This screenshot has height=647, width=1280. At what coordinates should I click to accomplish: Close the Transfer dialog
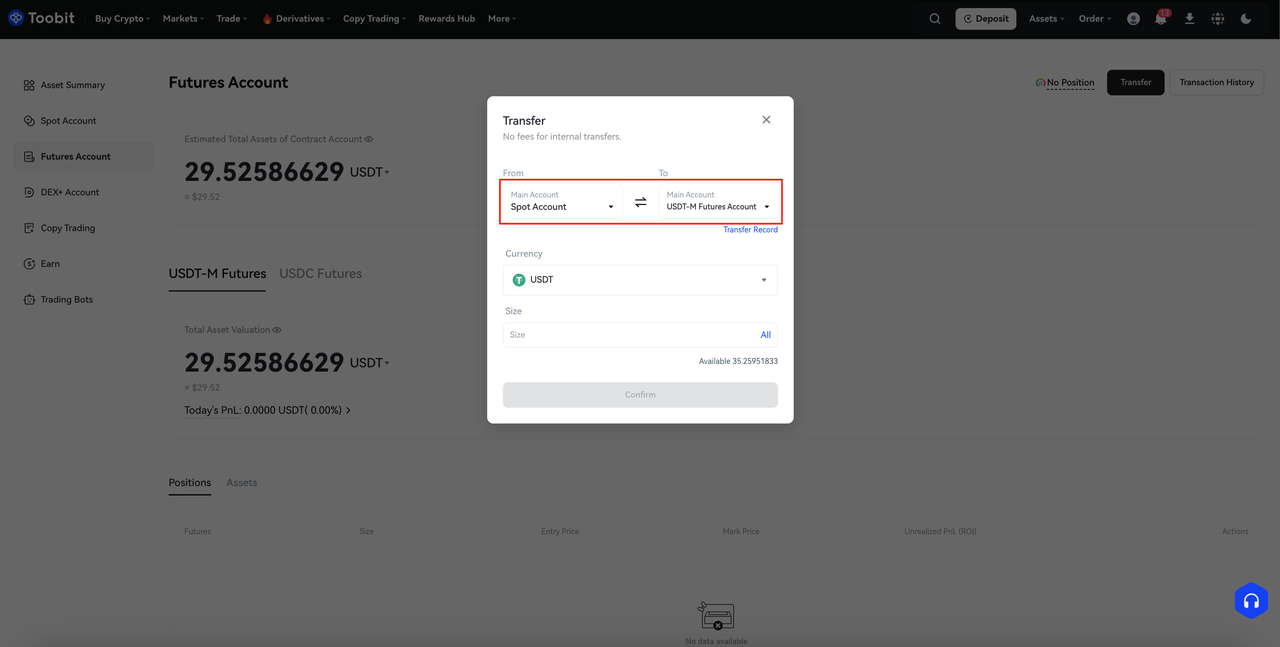[x=766, y=120]
